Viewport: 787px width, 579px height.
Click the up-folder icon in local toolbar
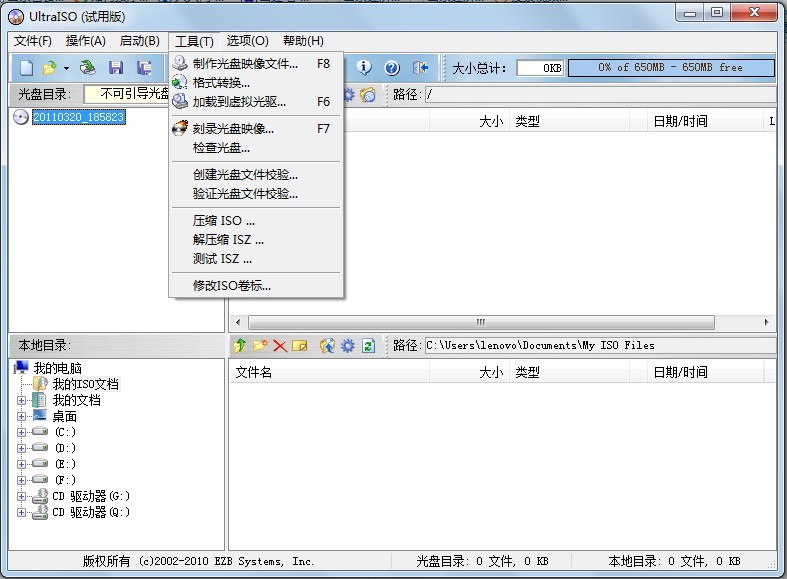click(x=240, y=346)
